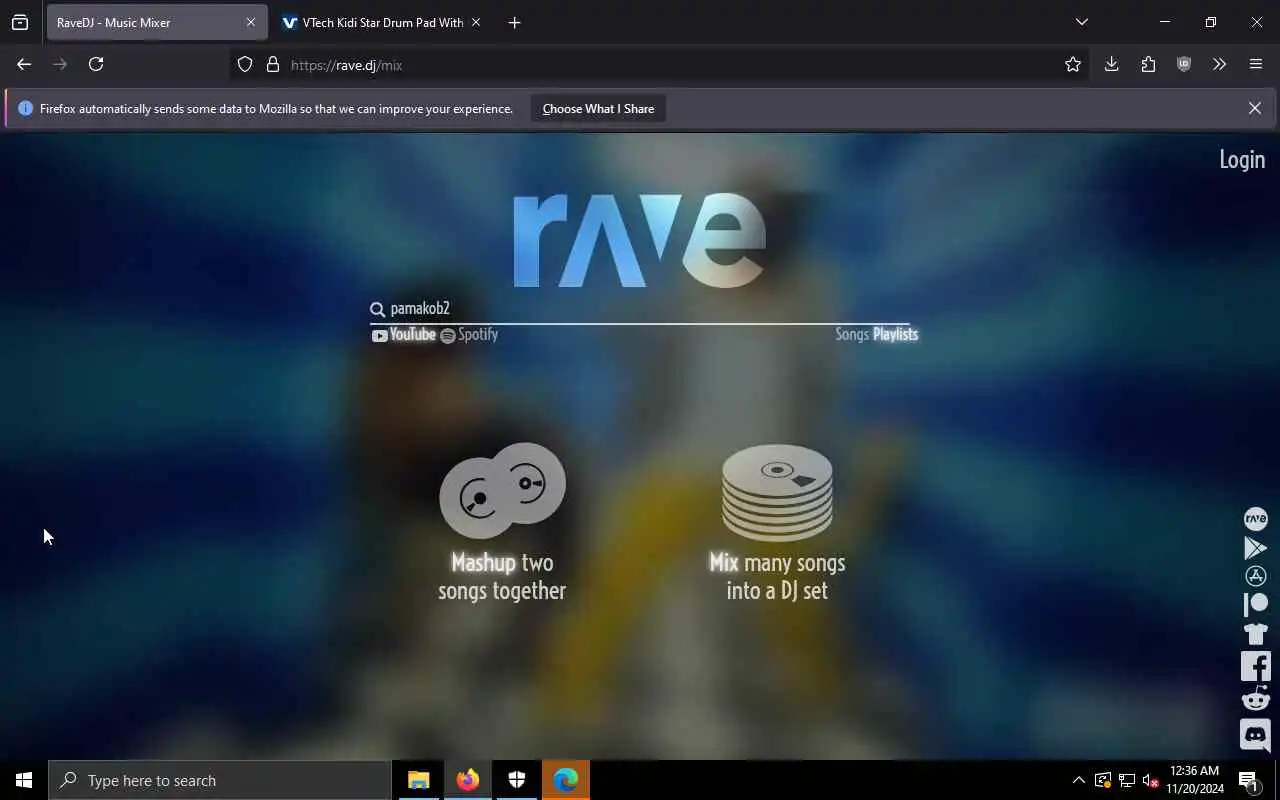Open the Apple App Store icon
This screenshot has height=800, width=1280.
1255,576
